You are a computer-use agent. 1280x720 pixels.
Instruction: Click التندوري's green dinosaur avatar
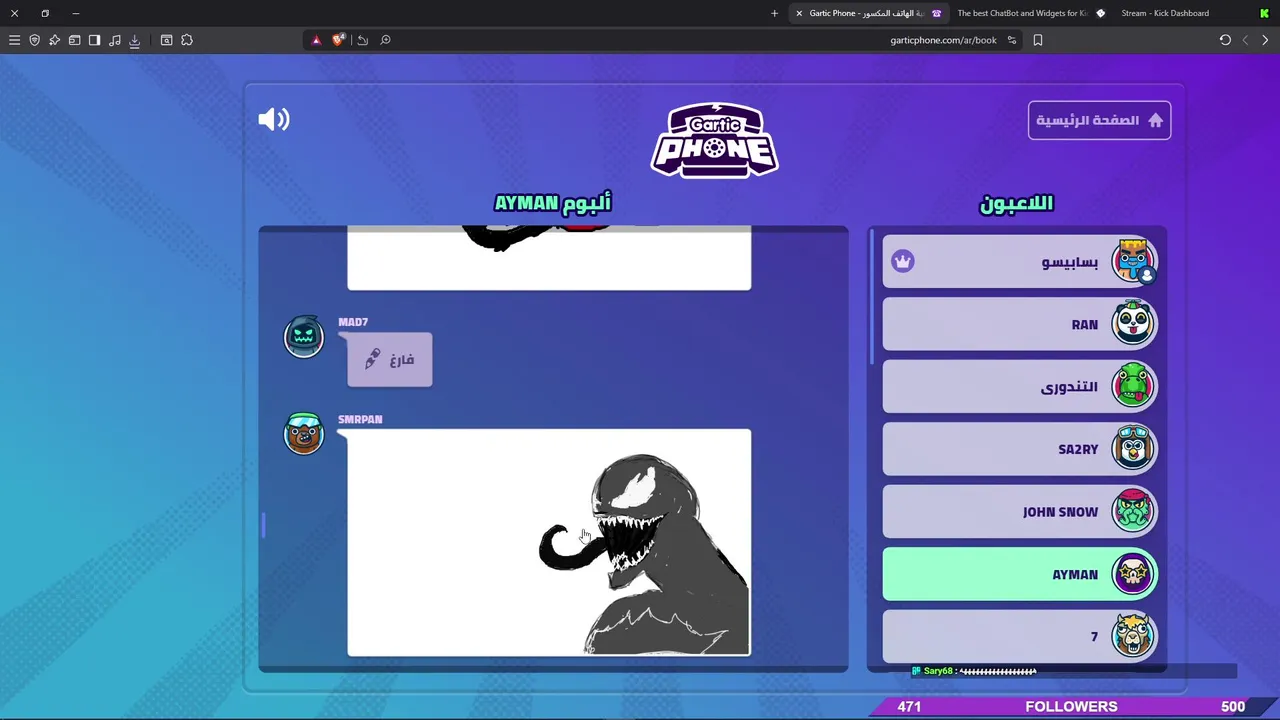[1133, 386]
